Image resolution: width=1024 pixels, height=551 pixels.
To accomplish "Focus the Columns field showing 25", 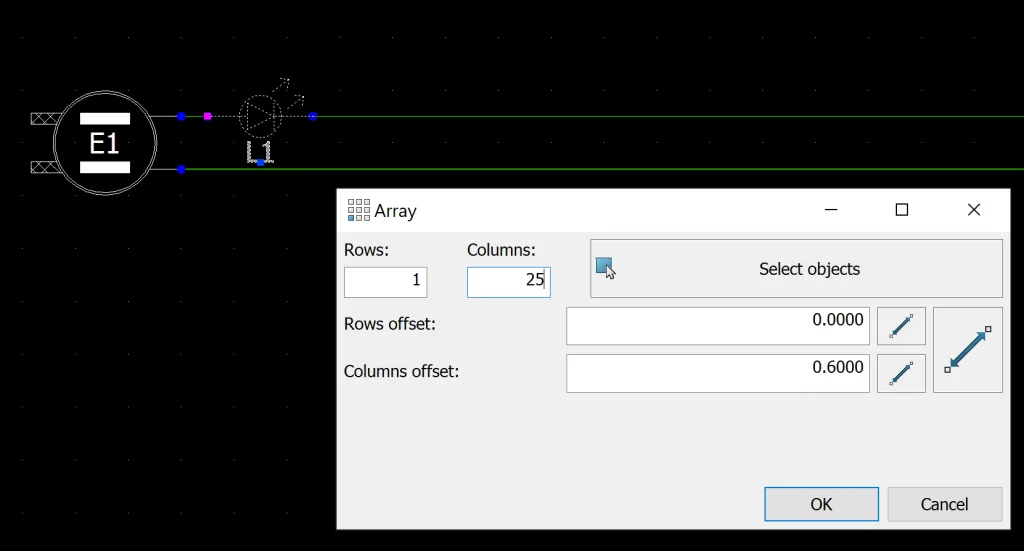I will 508,282.
